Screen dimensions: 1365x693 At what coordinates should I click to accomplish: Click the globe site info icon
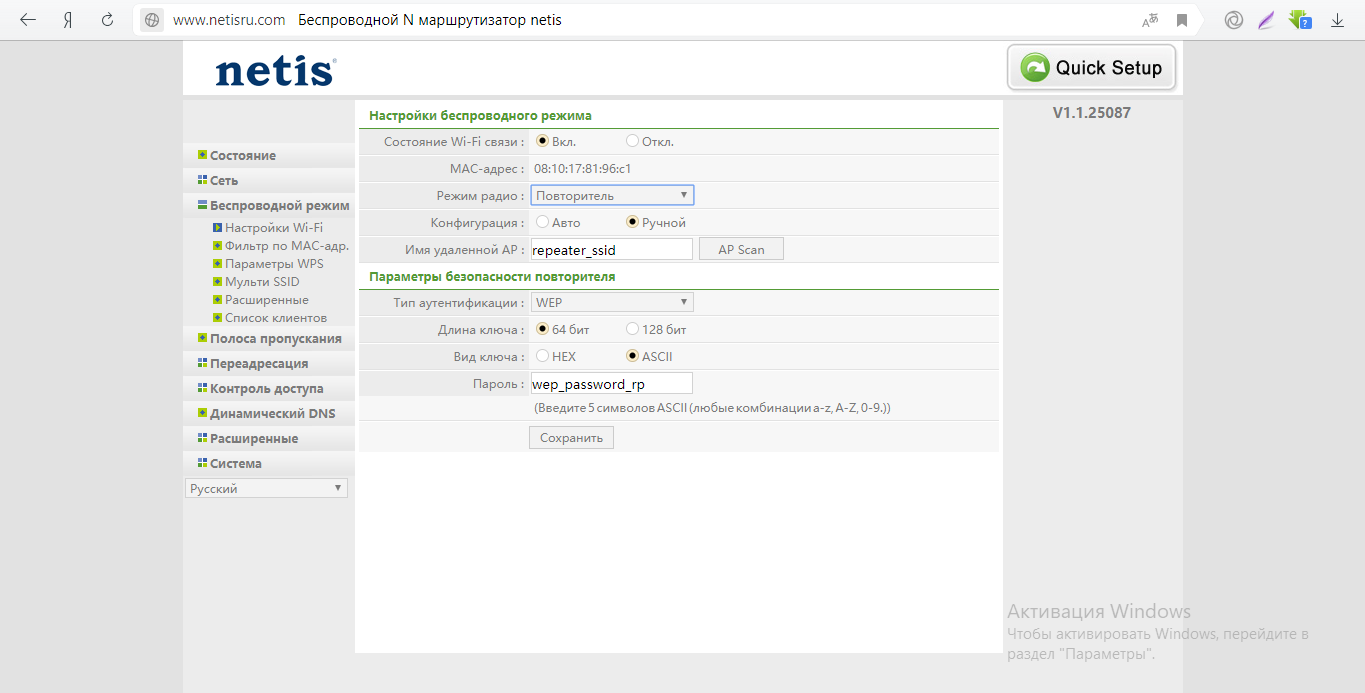pyautogui.click(x=152, y=20)
